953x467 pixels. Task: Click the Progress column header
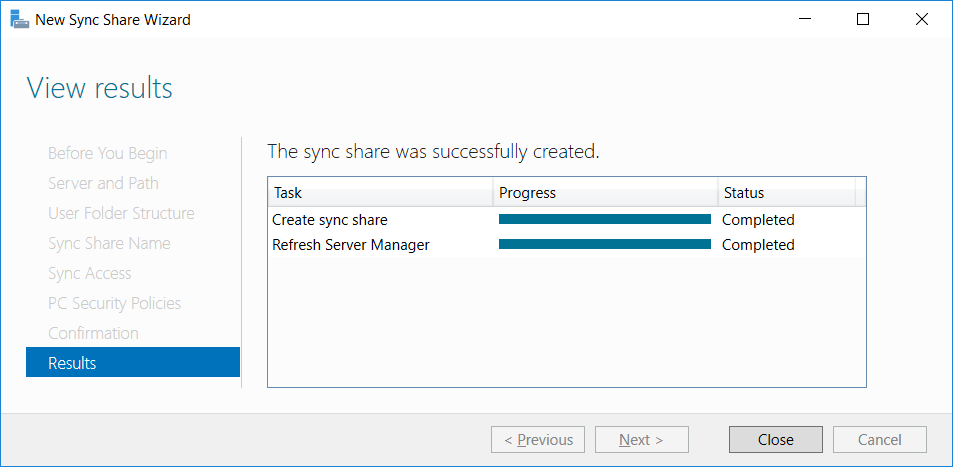coord(605,193)
